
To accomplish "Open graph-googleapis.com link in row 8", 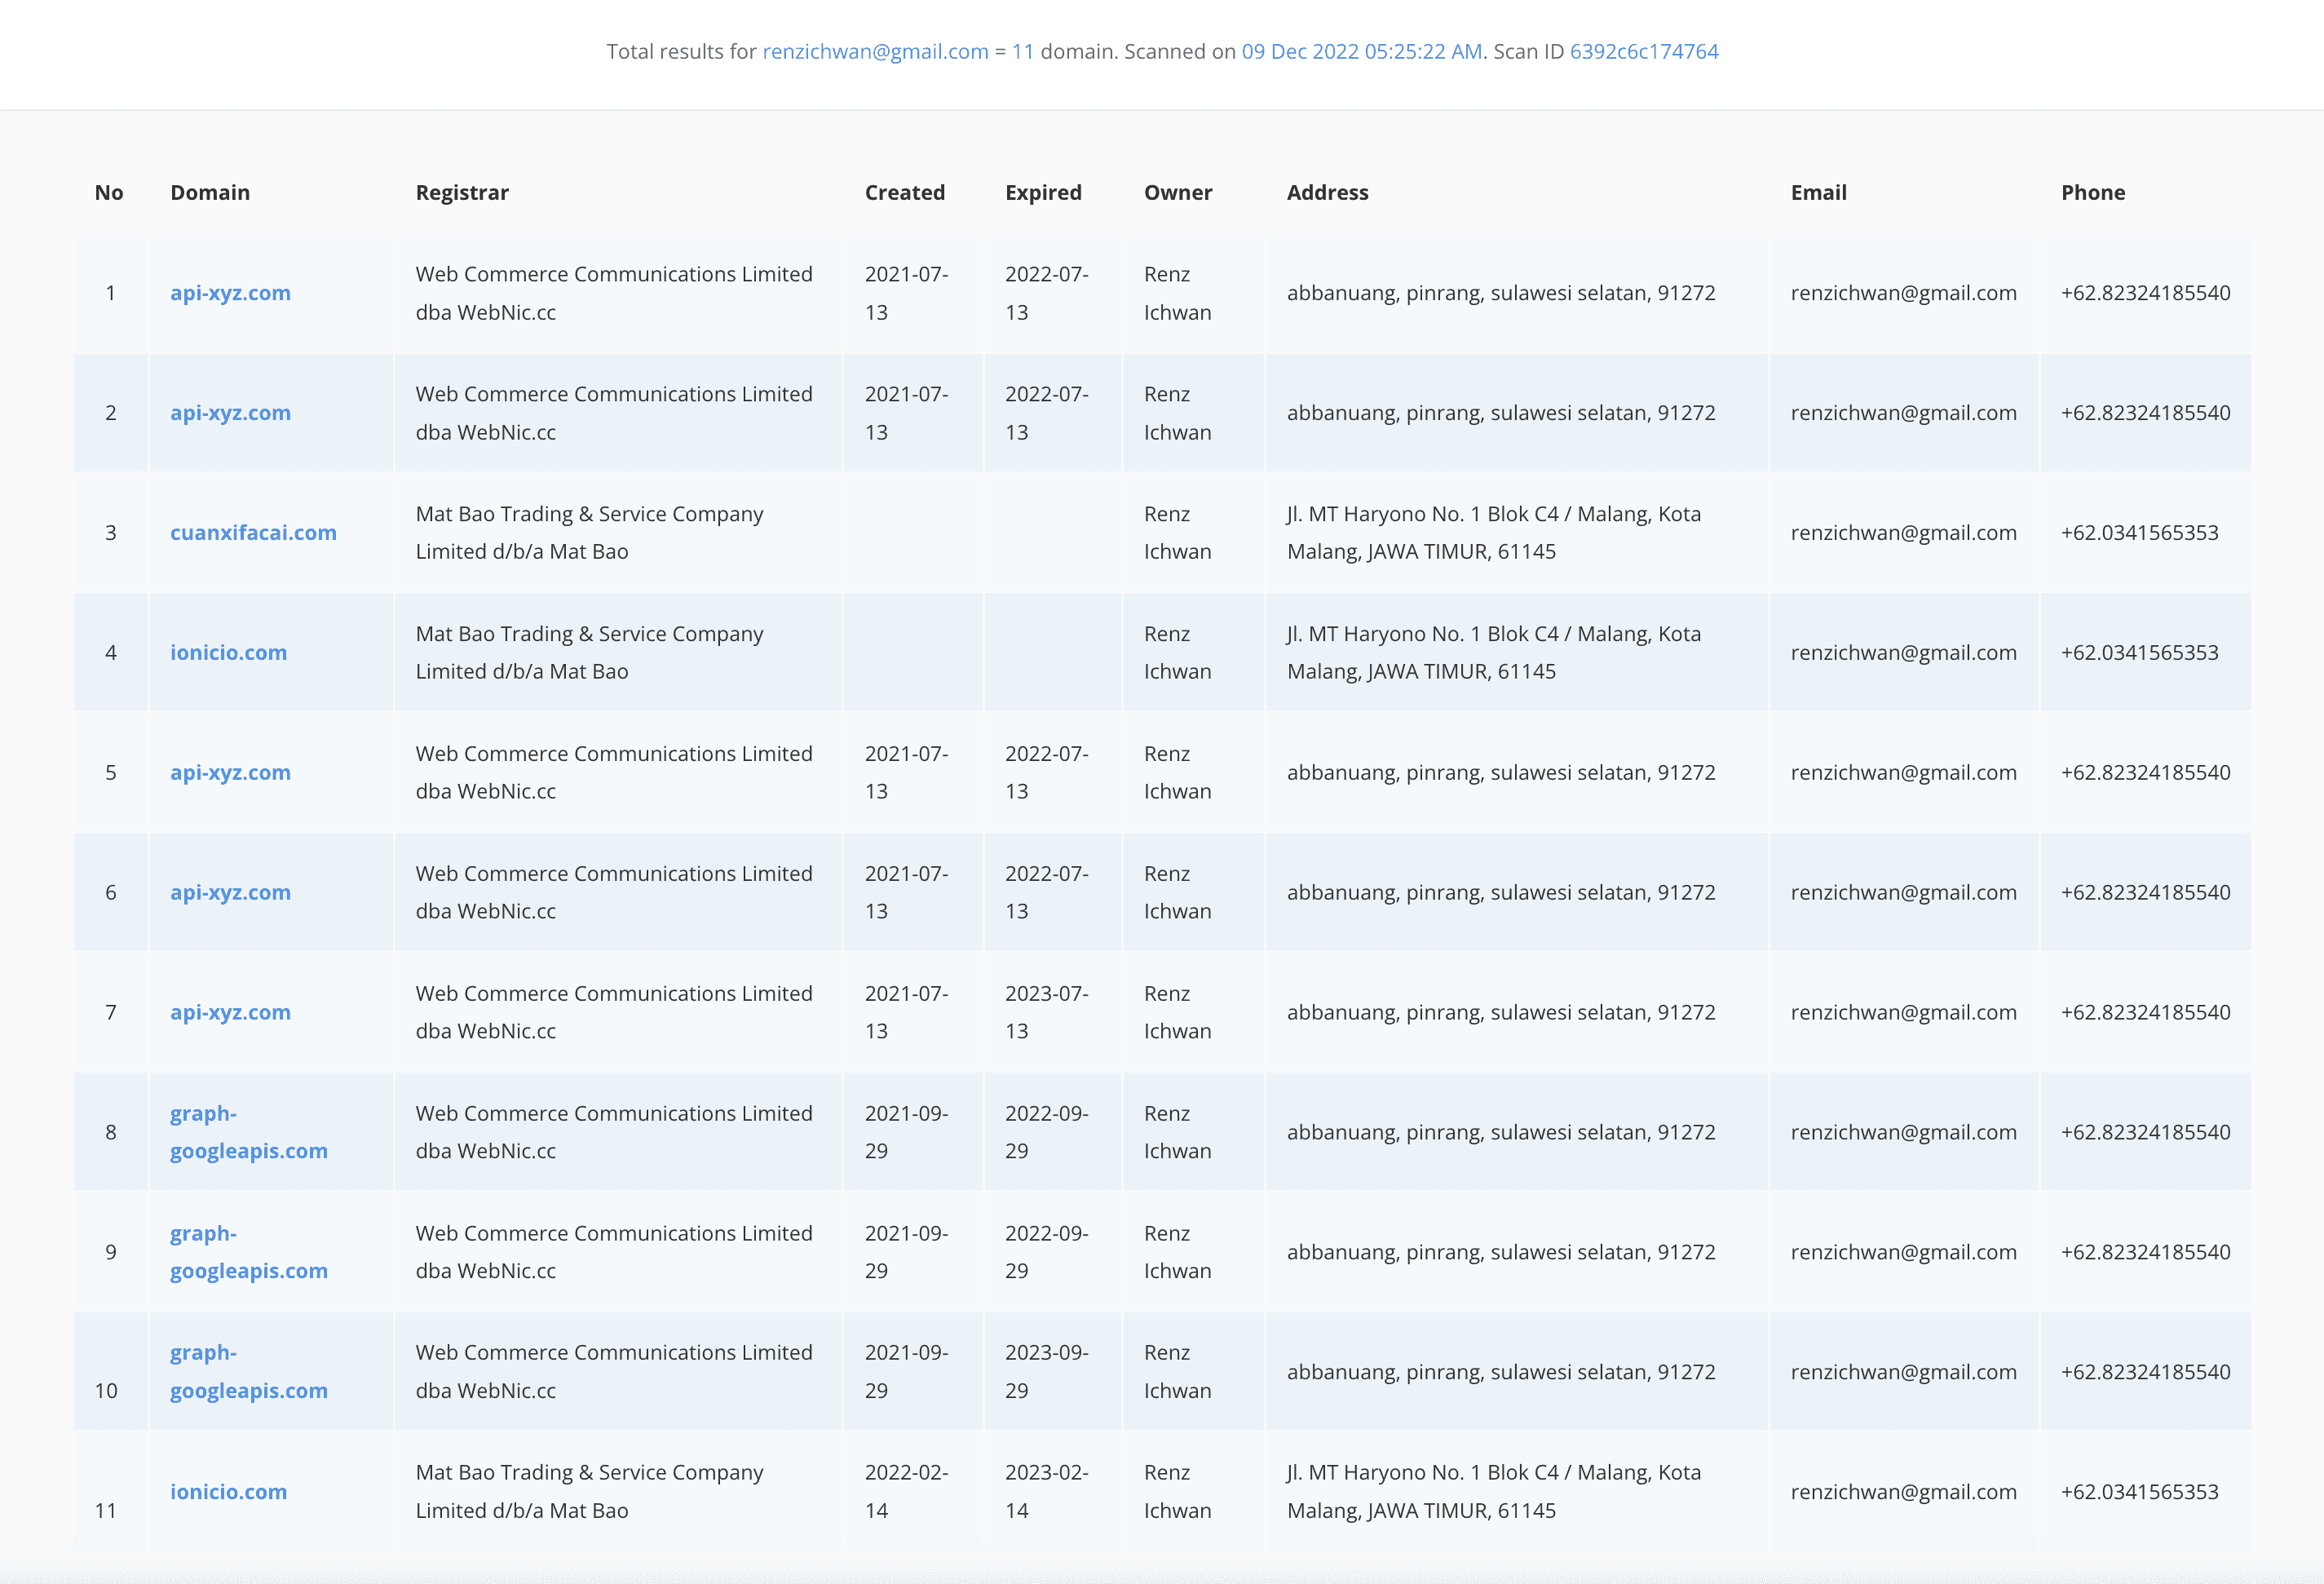I will coord(248,1132).
